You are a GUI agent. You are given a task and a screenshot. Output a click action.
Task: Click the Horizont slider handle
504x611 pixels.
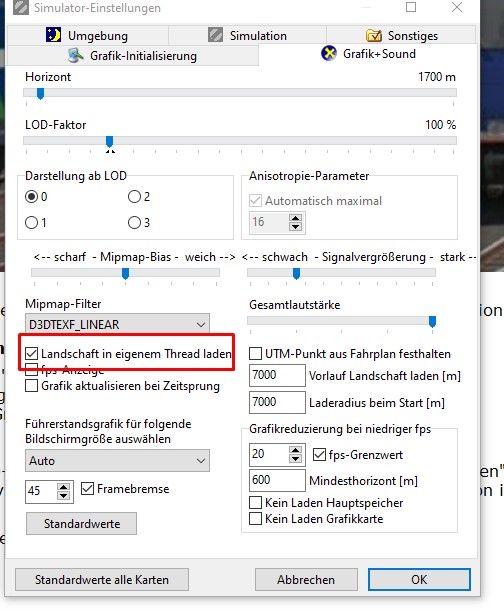tap(40, 94)
